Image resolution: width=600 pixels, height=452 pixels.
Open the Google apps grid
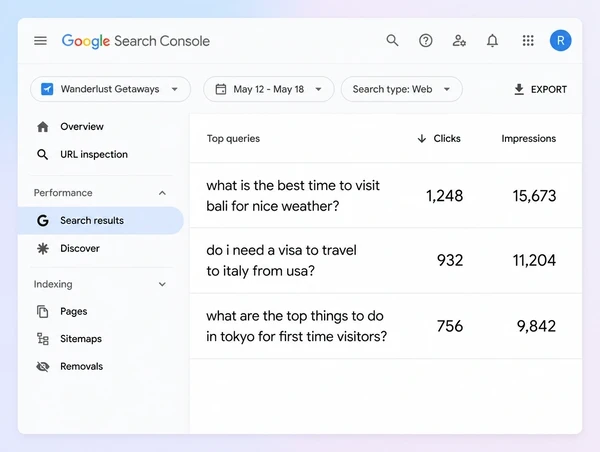tap(528, 41)
